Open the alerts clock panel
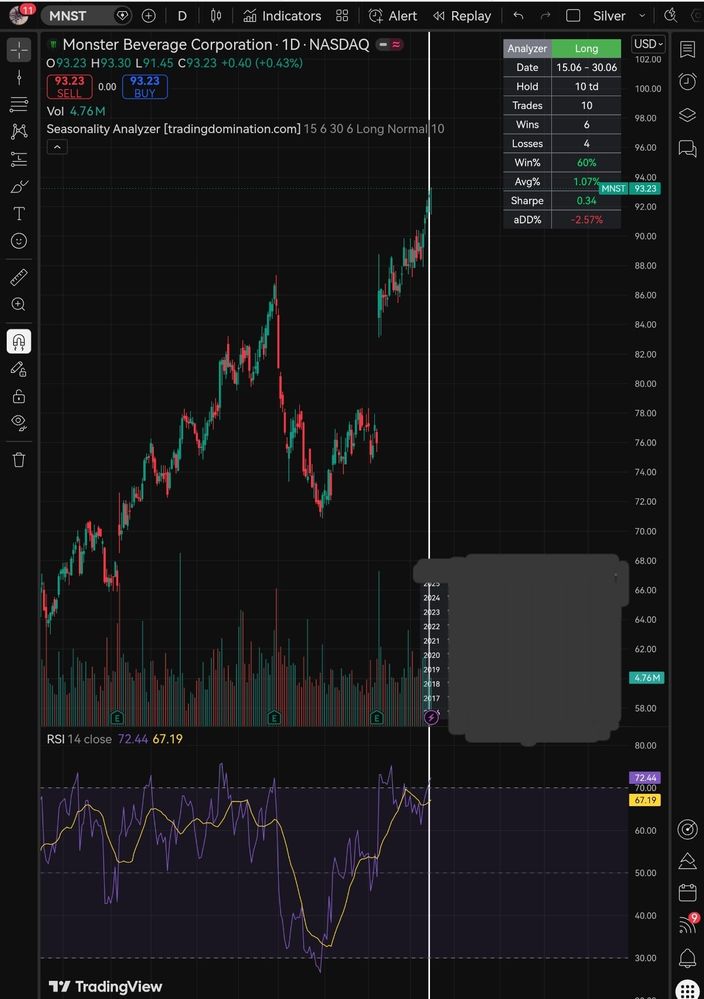Viewport: 704px width, 999px height. (687, 81)
